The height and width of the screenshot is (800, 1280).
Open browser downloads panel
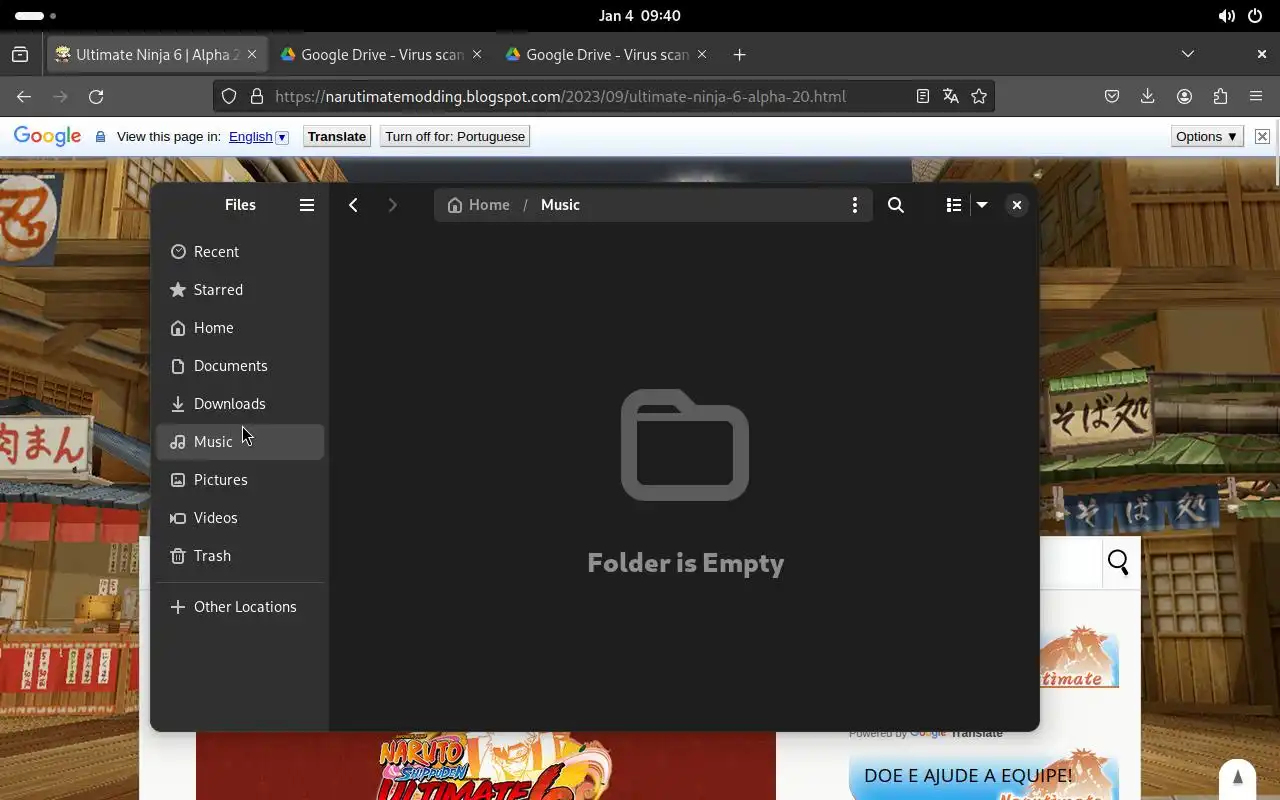[1148, 97]
